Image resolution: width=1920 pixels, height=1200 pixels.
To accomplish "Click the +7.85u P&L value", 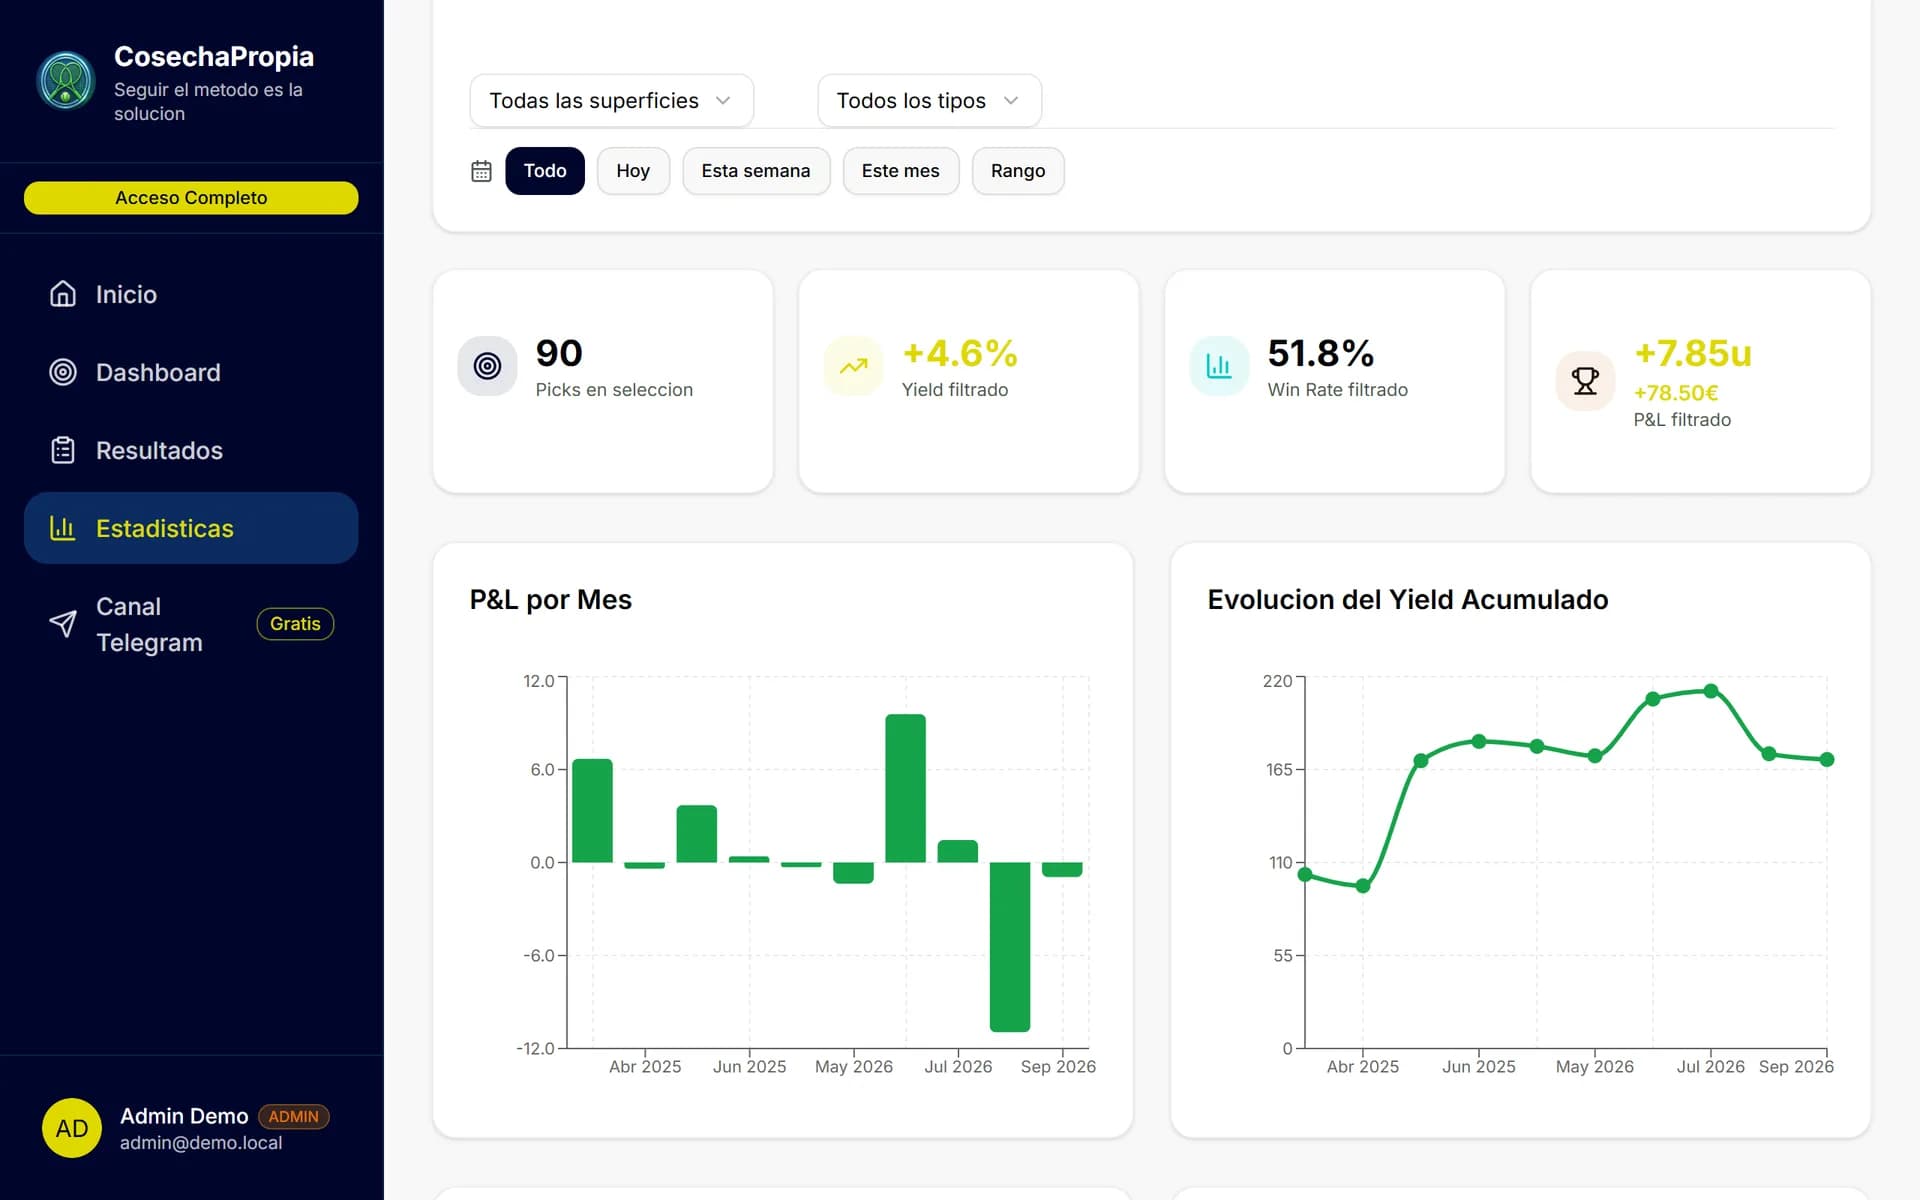I will [x=1693, y=353].
